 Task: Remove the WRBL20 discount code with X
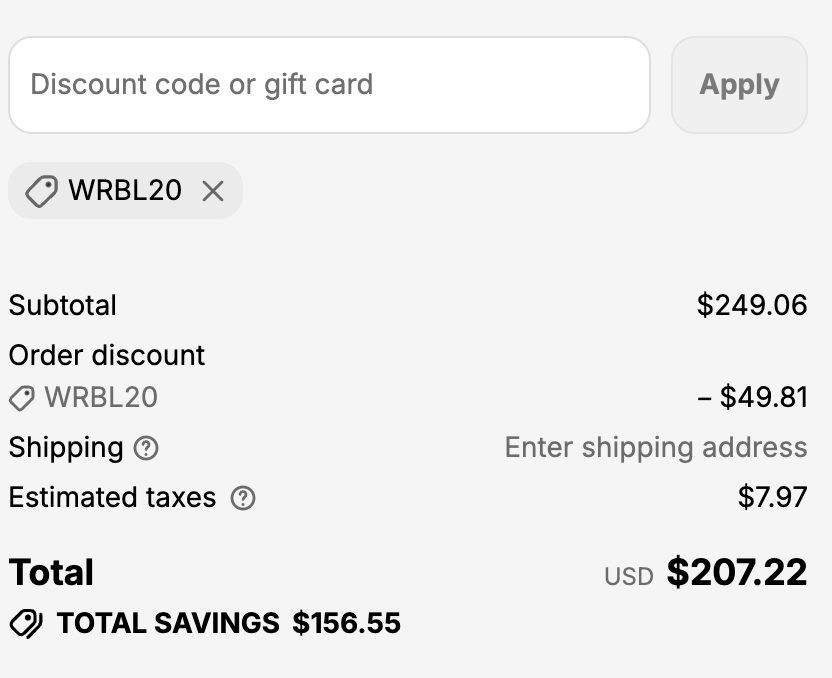click(x=213, y=191)
